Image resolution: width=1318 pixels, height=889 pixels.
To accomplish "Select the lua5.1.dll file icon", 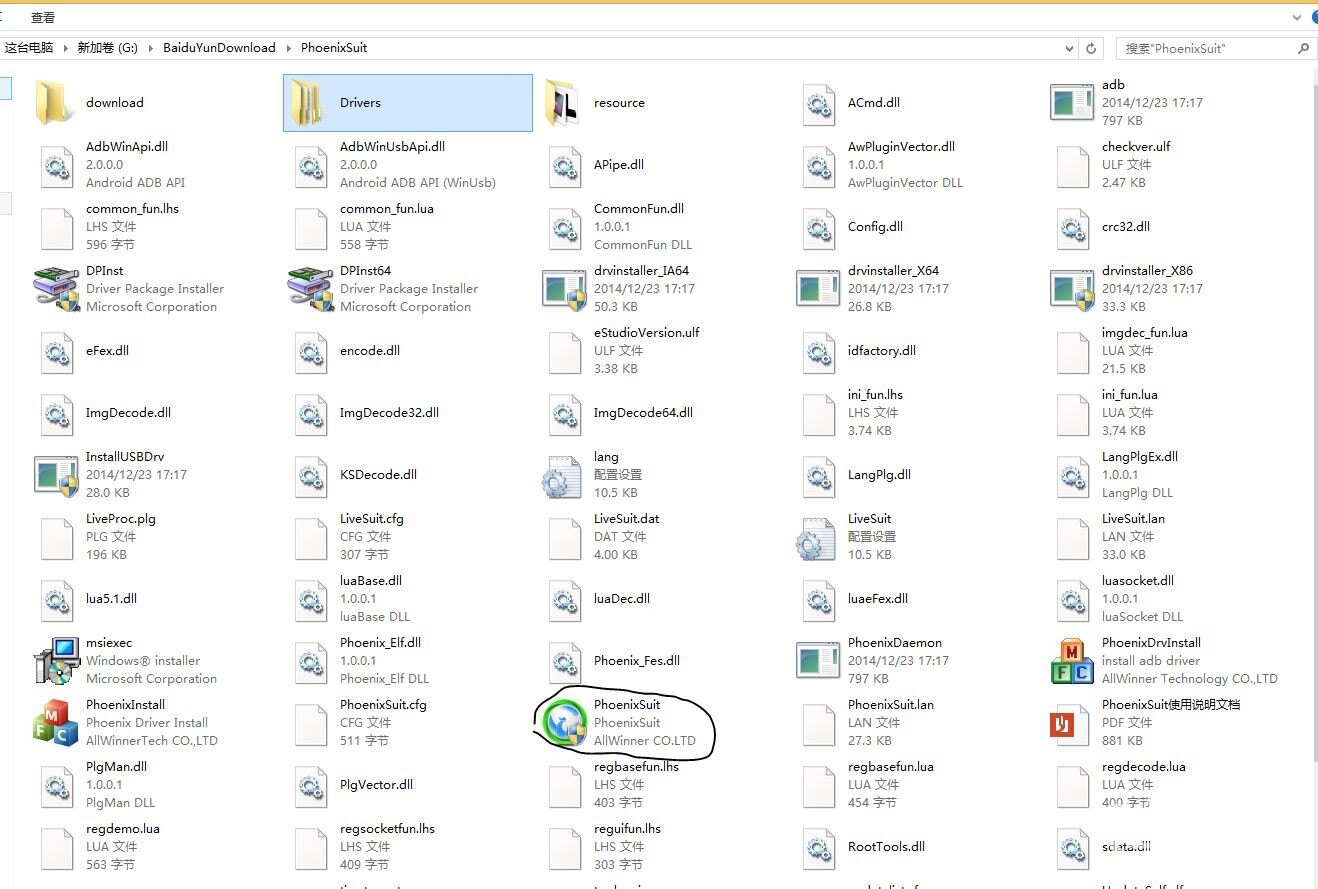I will [x=56, y=599].
